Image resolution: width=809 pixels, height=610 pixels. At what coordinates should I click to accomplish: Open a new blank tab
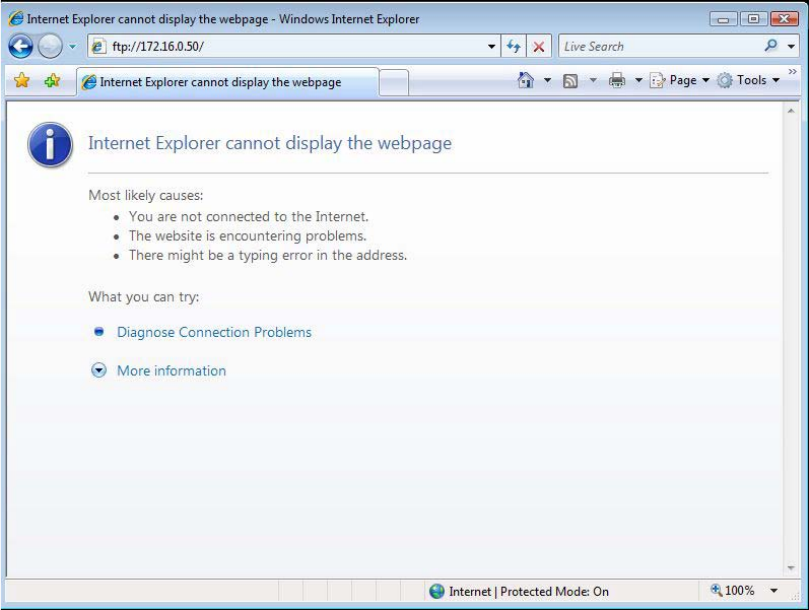394,83
